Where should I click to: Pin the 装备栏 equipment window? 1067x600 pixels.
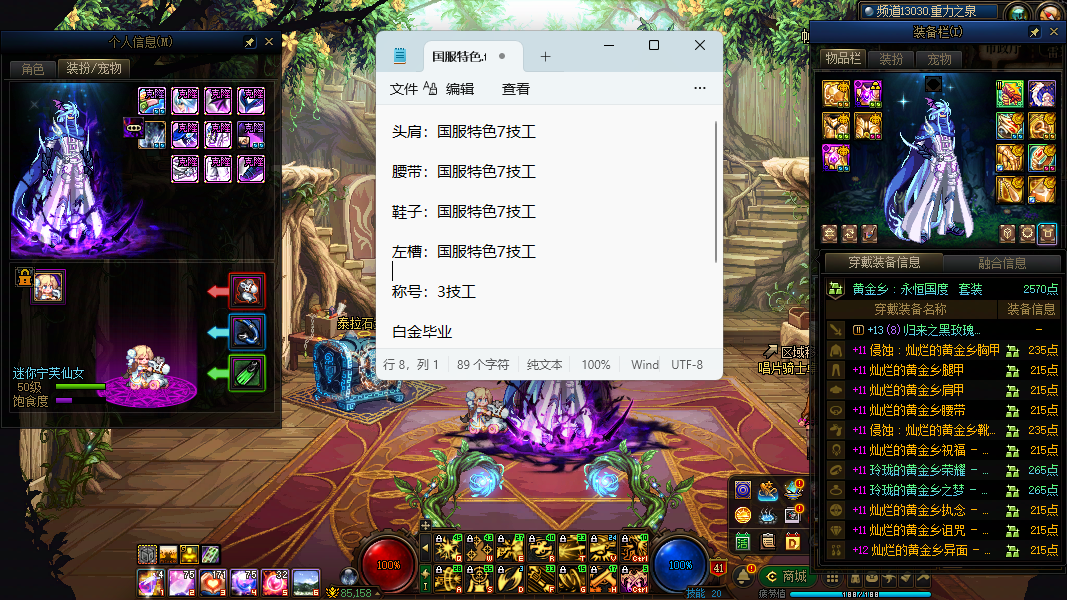1034,33
